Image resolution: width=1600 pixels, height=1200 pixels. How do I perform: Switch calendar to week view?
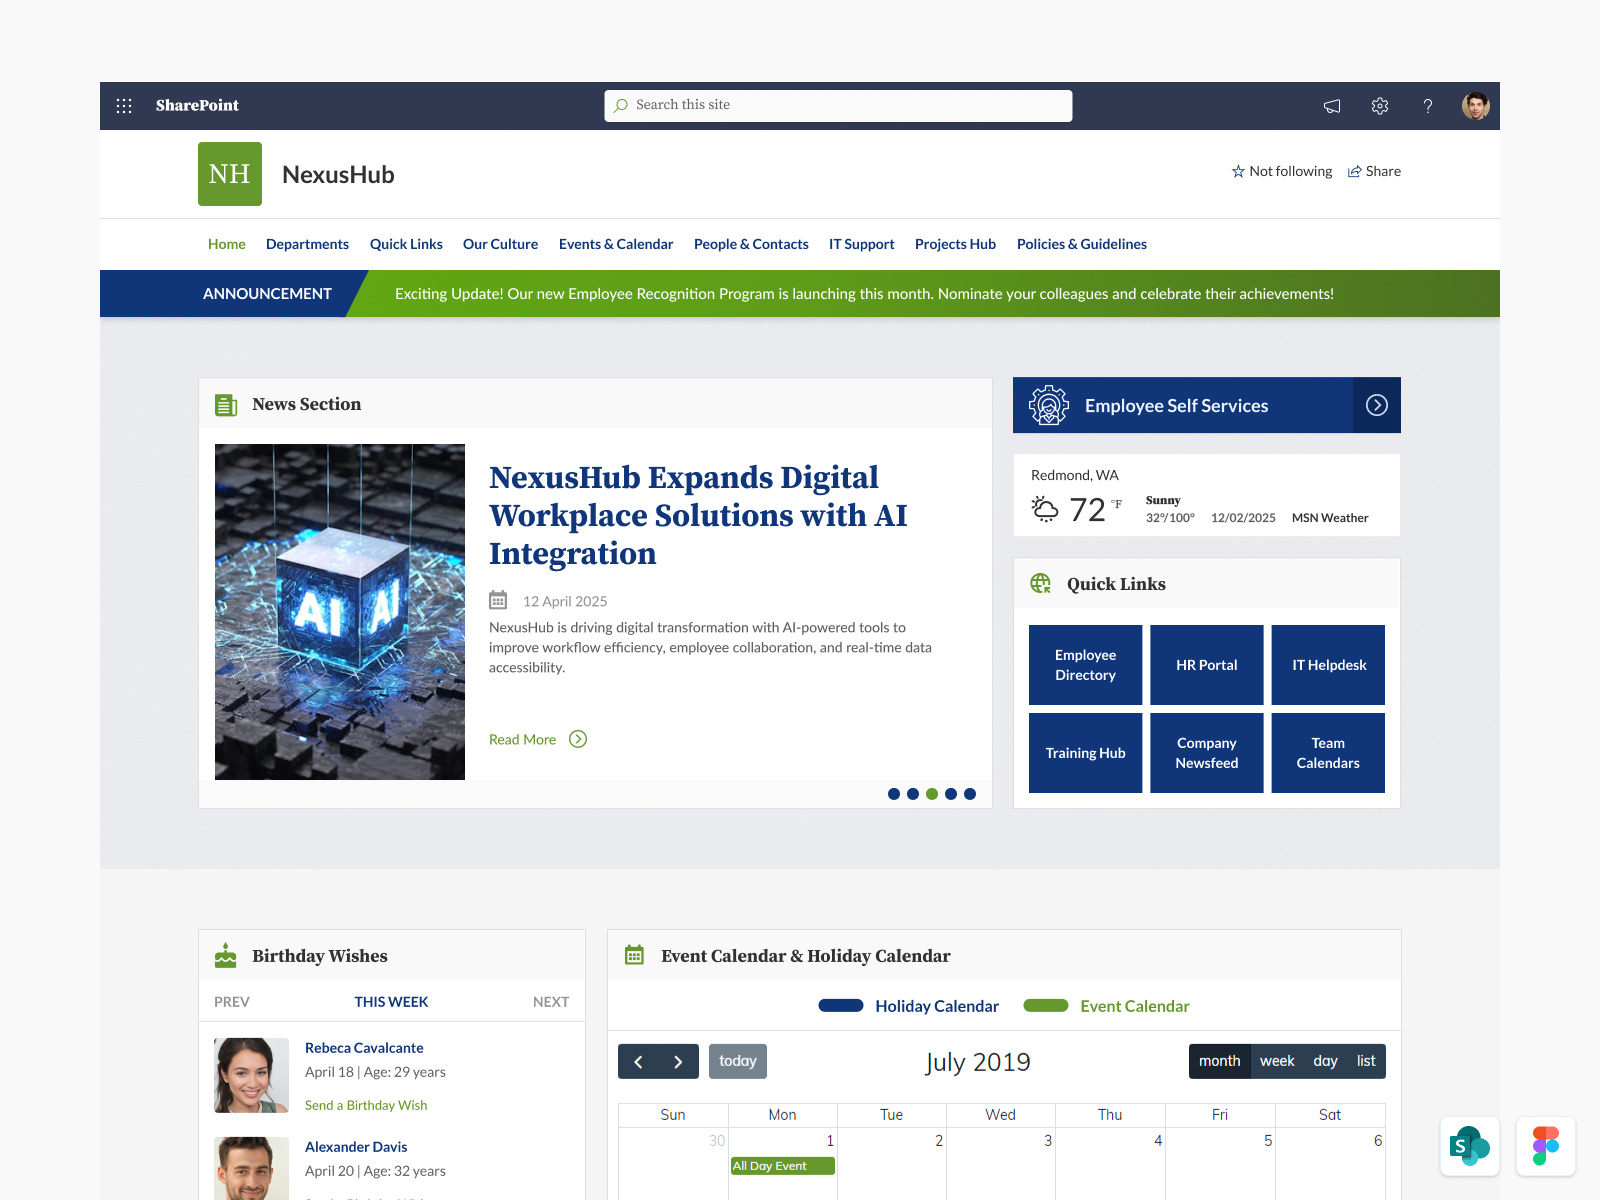click(x=1277, y=1061)
